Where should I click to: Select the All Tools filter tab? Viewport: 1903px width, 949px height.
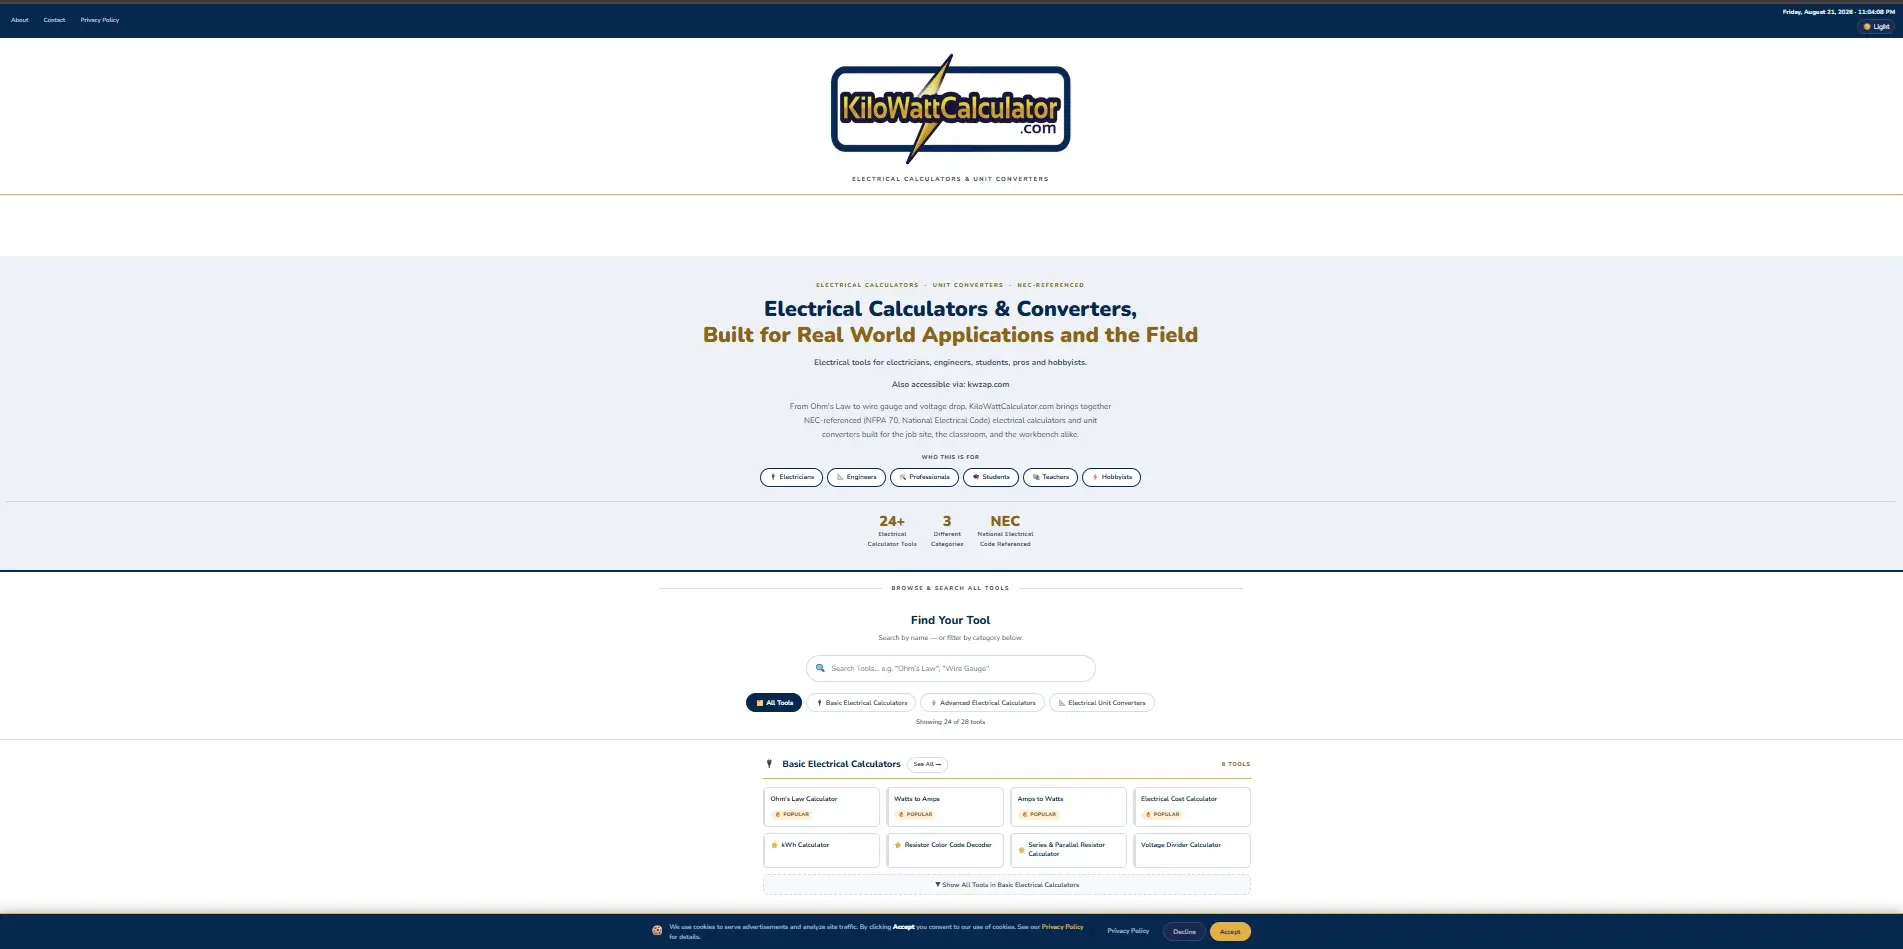[774, 703]
